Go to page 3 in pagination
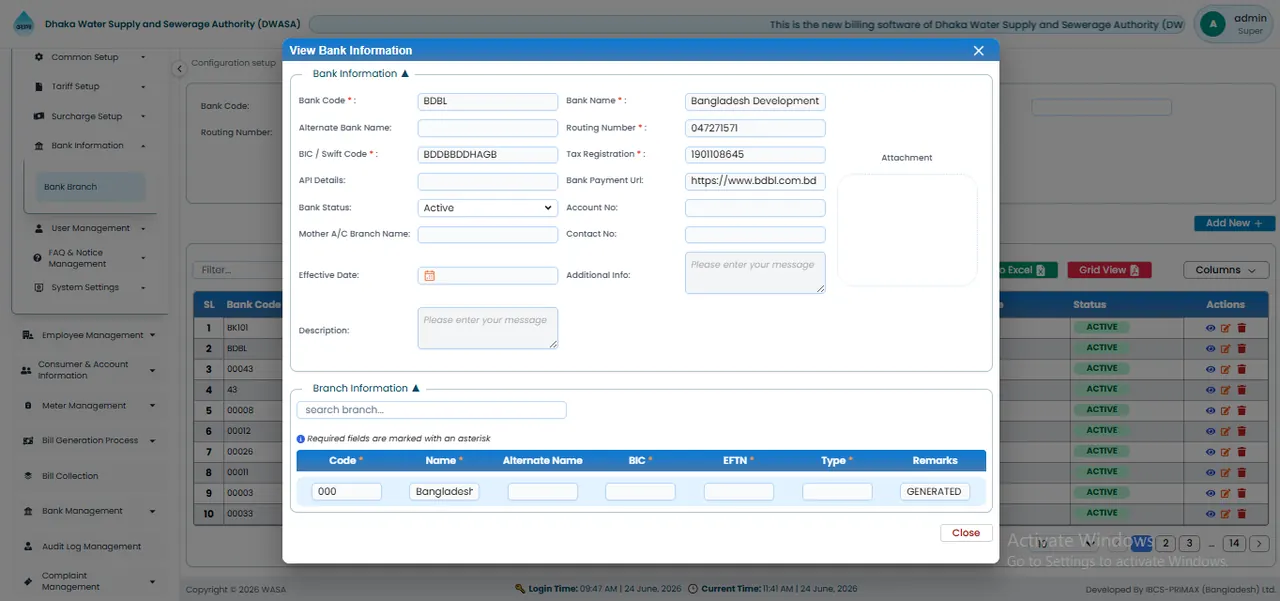 pos(1189,543)
